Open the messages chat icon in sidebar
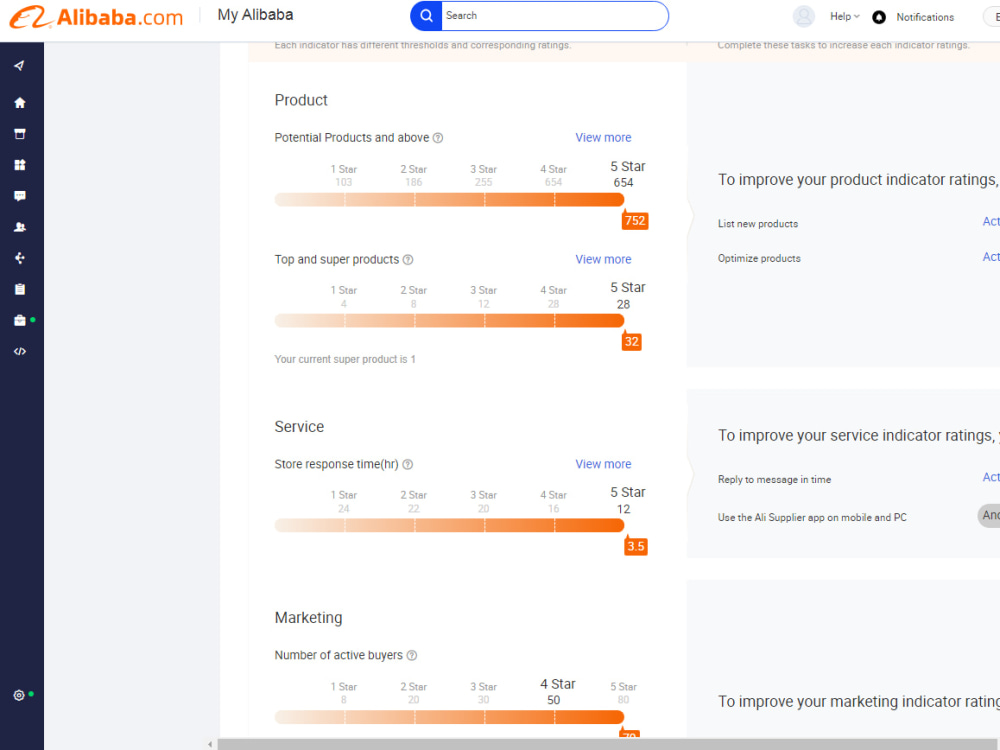Viewport: 1000px width, 750px height. (x=20, y=196)
